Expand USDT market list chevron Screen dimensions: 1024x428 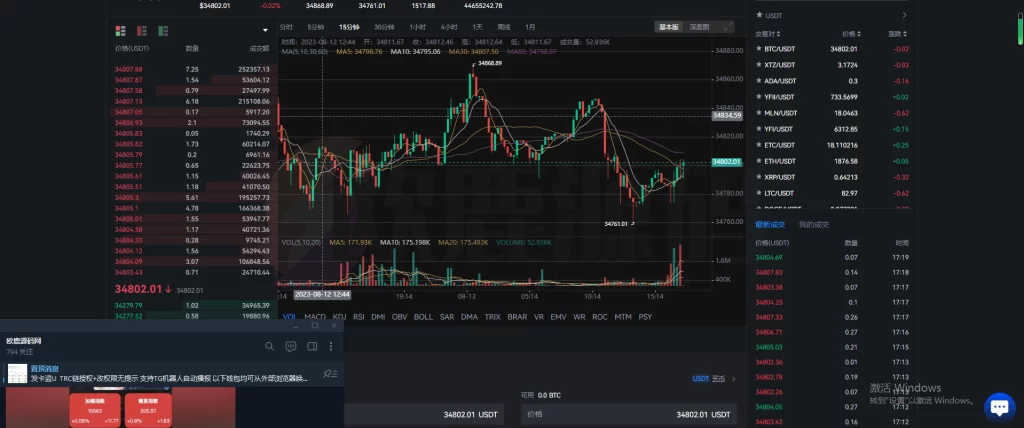904,15
